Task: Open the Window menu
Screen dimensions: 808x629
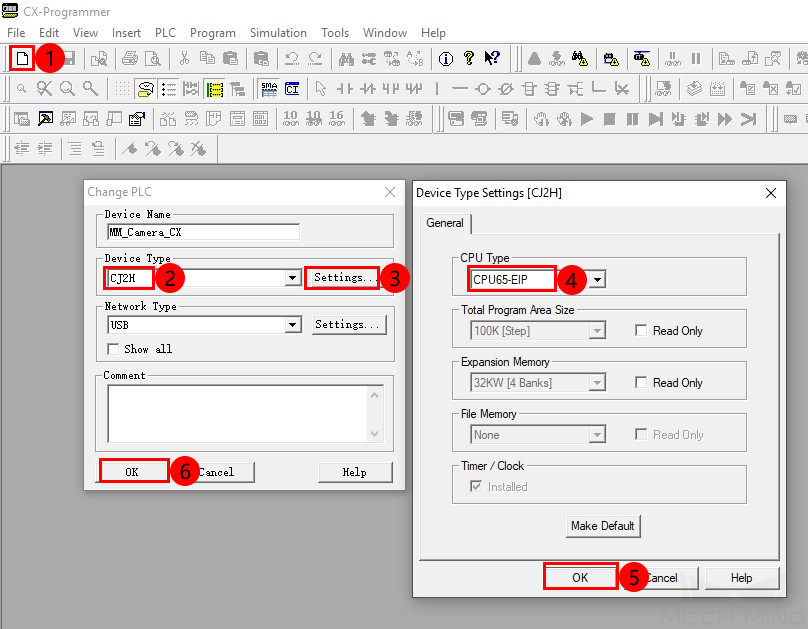Action: [x=385, y=33]
